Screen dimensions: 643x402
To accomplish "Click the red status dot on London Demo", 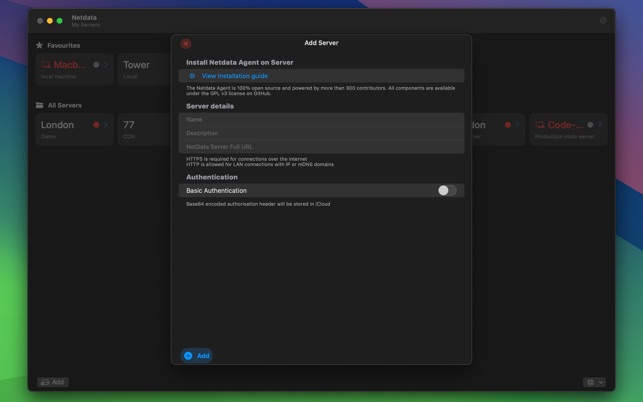I will point(96,125).
